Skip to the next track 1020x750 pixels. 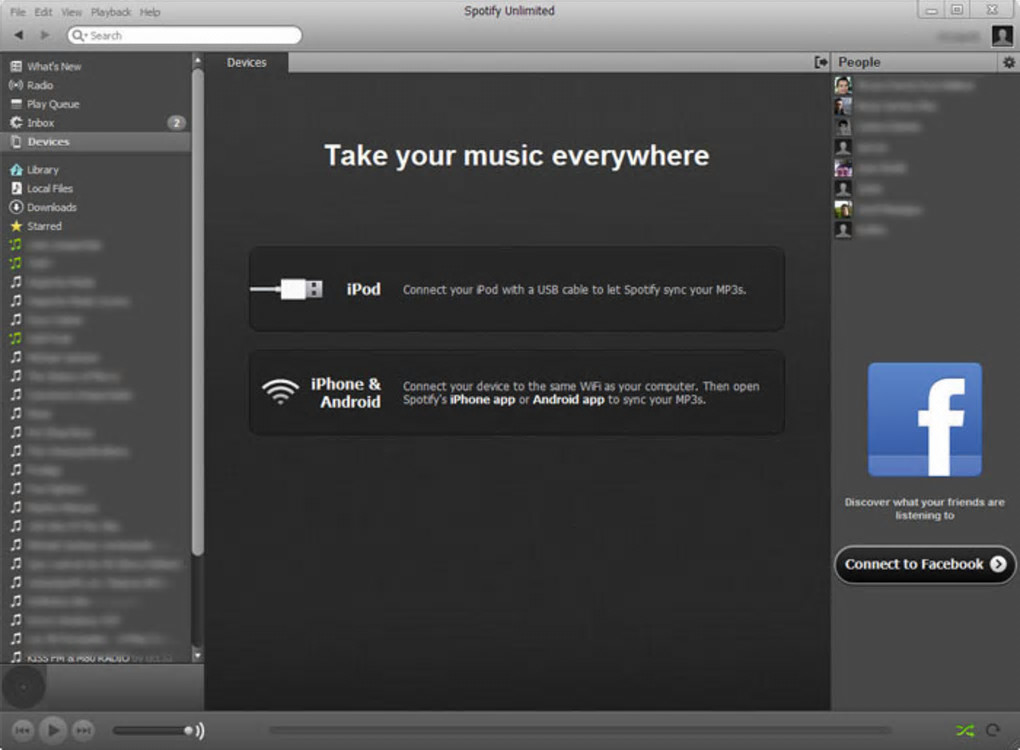(83, 730)
